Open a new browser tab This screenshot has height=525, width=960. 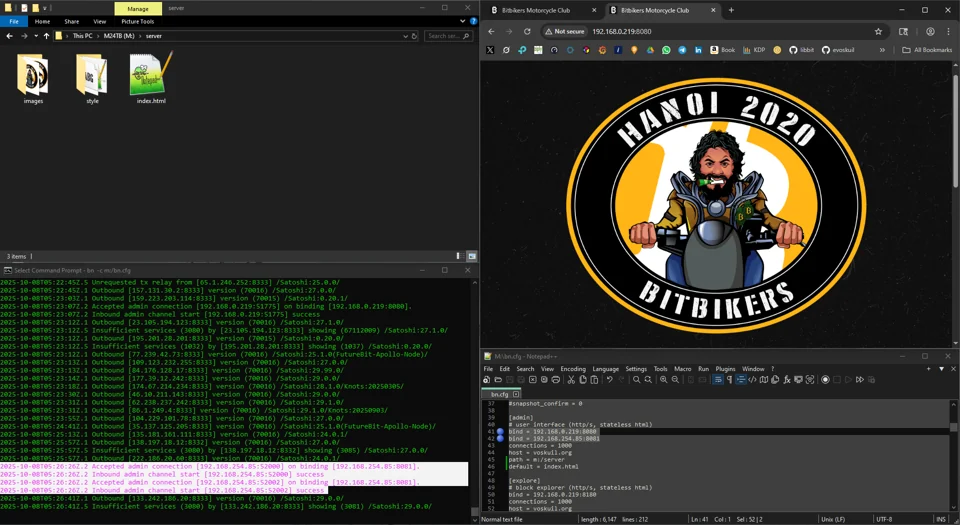pyautogui.click(x=731, y=10)
